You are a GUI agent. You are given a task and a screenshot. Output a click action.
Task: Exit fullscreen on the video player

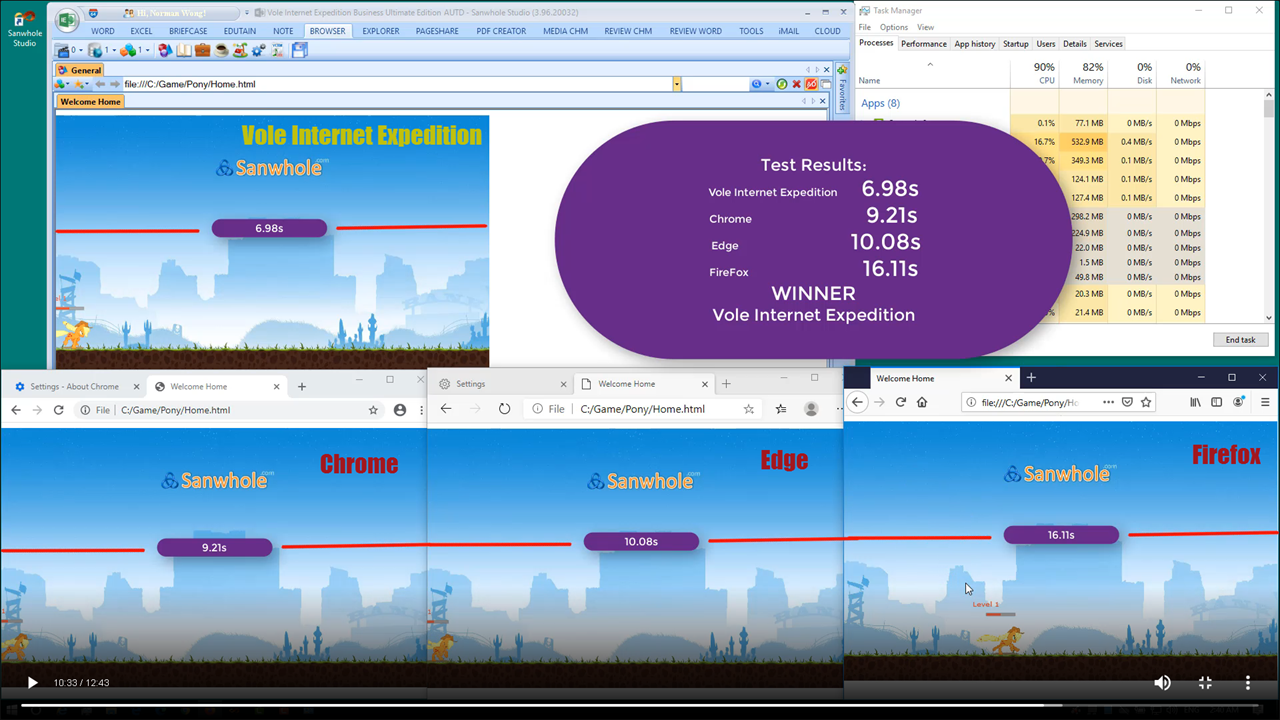(1205, 682)
